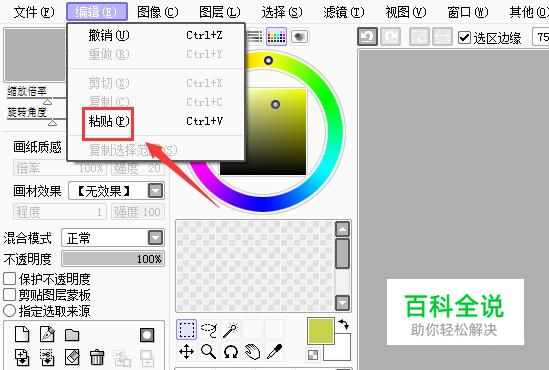Click the swatch panel scrollbar thumb
Screen dimensions: 549x370
click(342, 253)
